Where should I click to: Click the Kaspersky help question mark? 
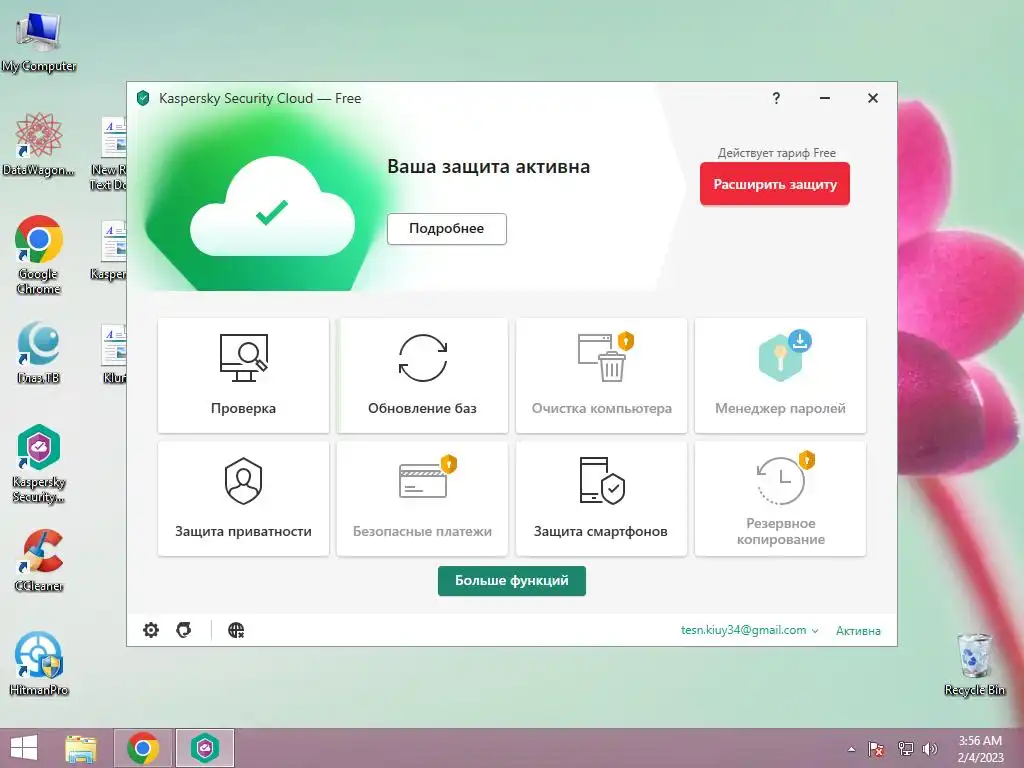point(776,98)
